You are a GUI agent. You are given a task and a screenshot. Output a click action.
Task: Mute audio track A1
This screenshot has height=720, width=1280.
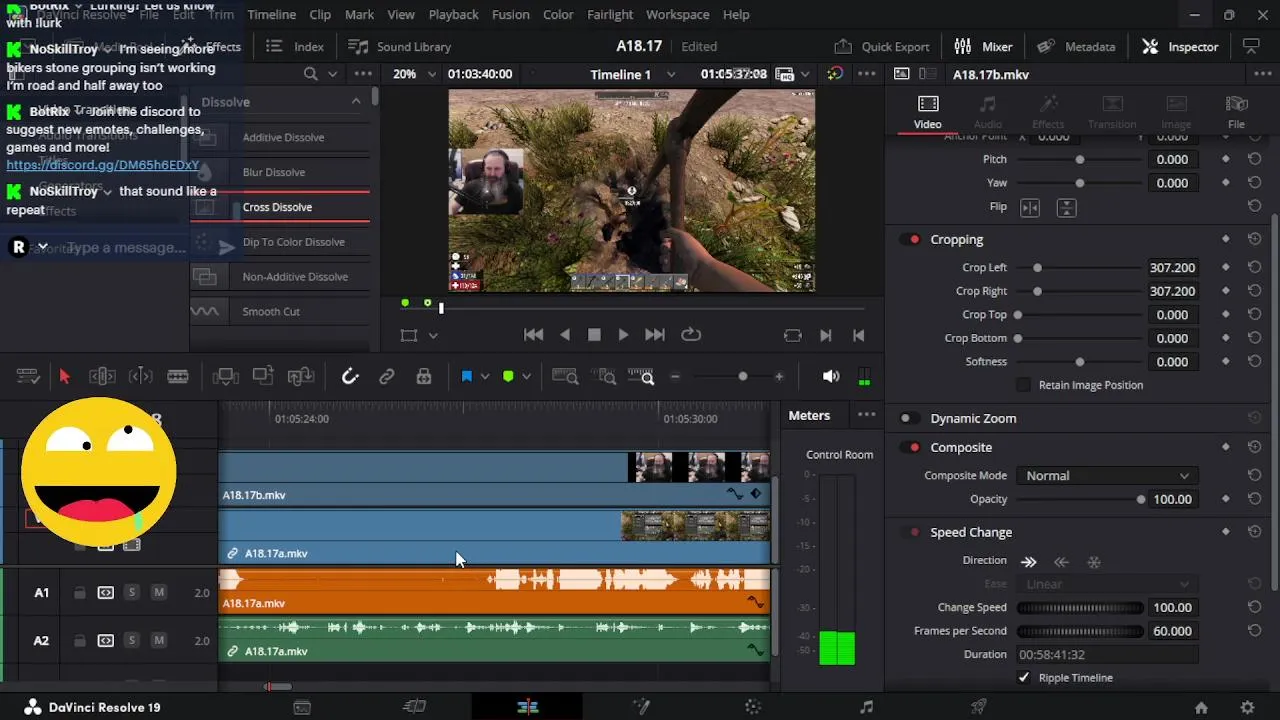point(158,593)
